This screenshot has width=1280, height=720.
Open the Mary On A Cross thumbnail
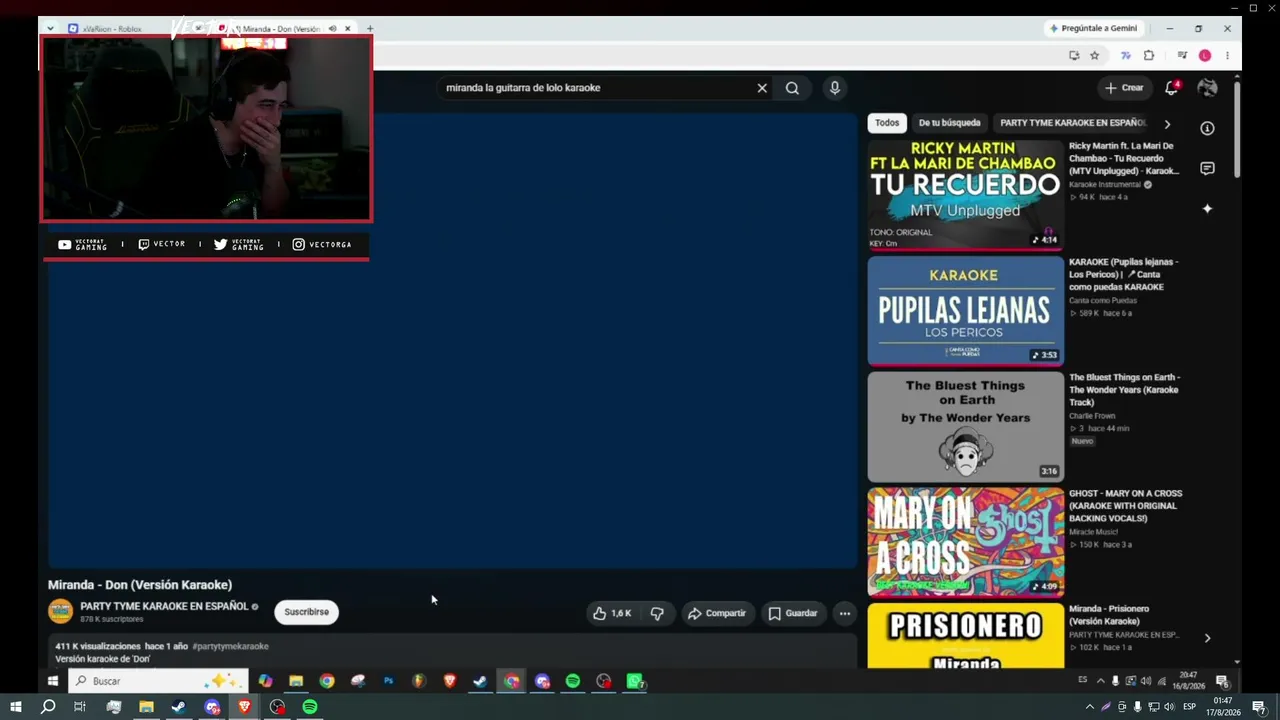click(965, 542)
